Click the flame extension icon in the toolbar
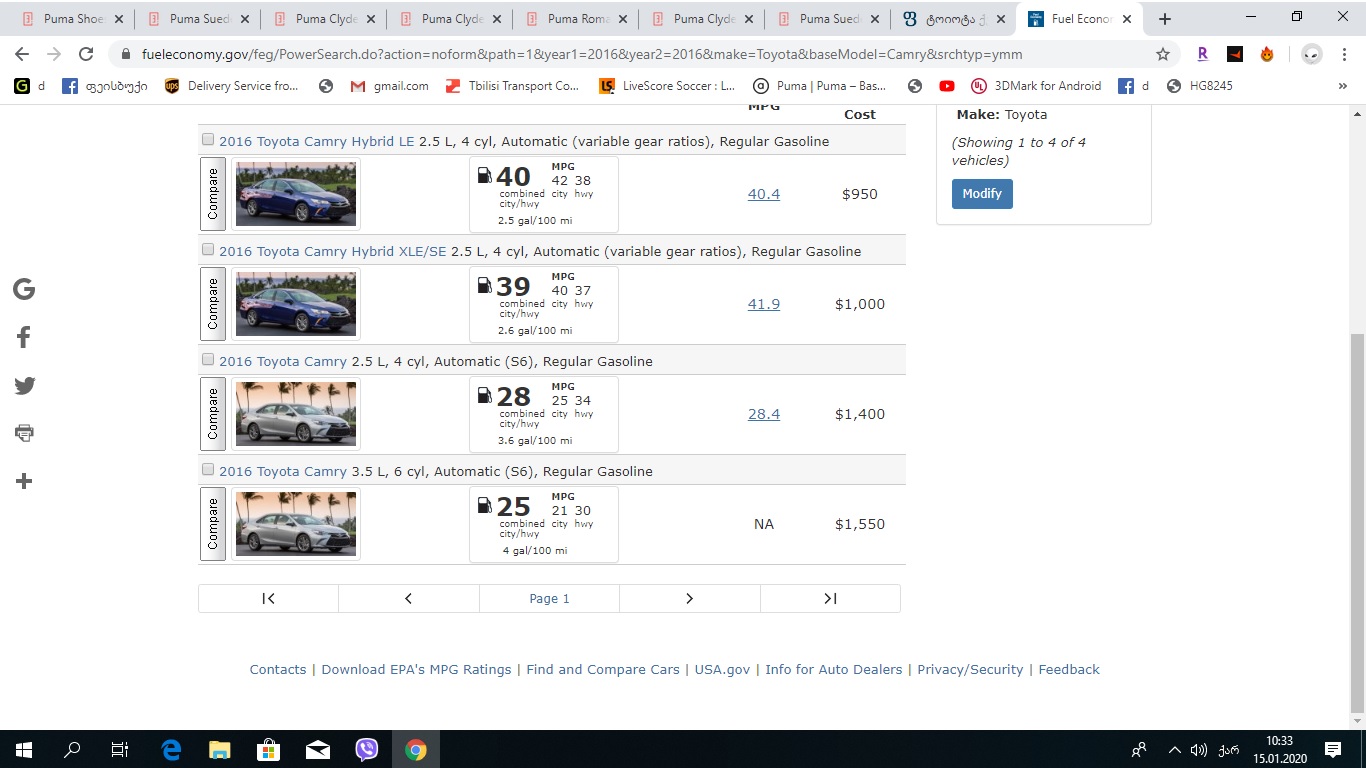 [1267, 55]
